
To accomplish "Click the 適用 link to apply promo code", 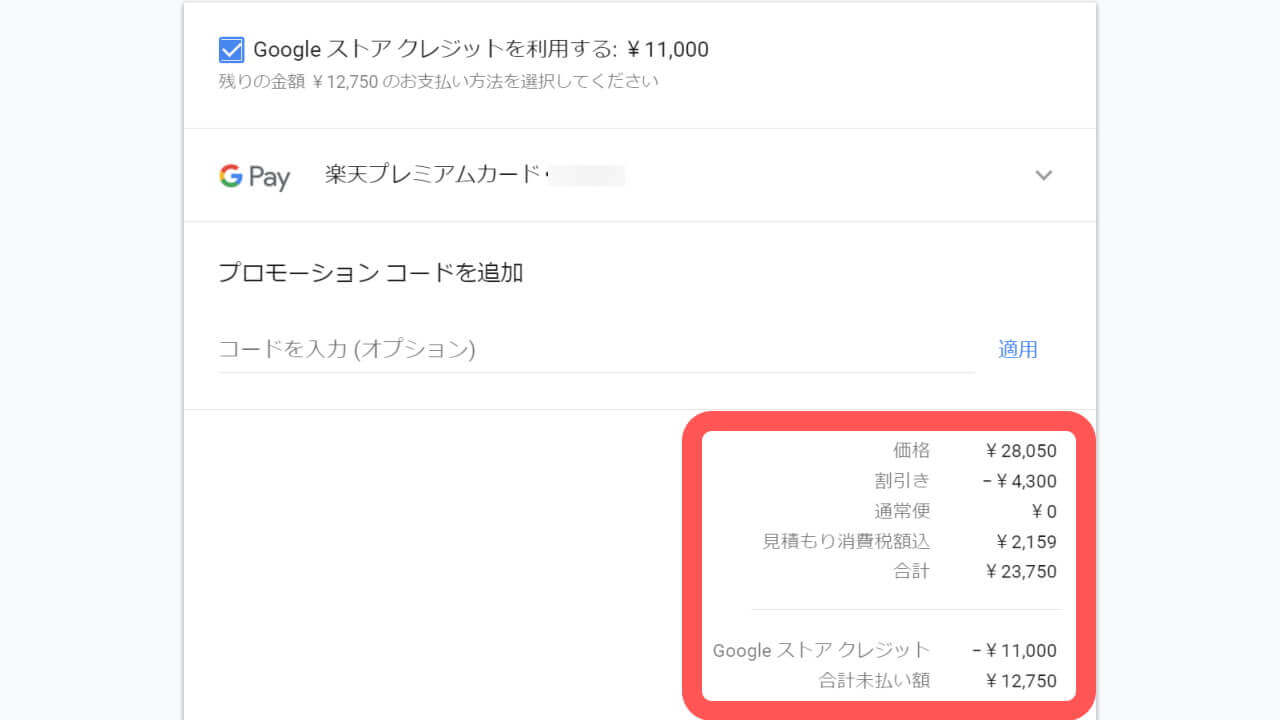I will point(1017,349).
